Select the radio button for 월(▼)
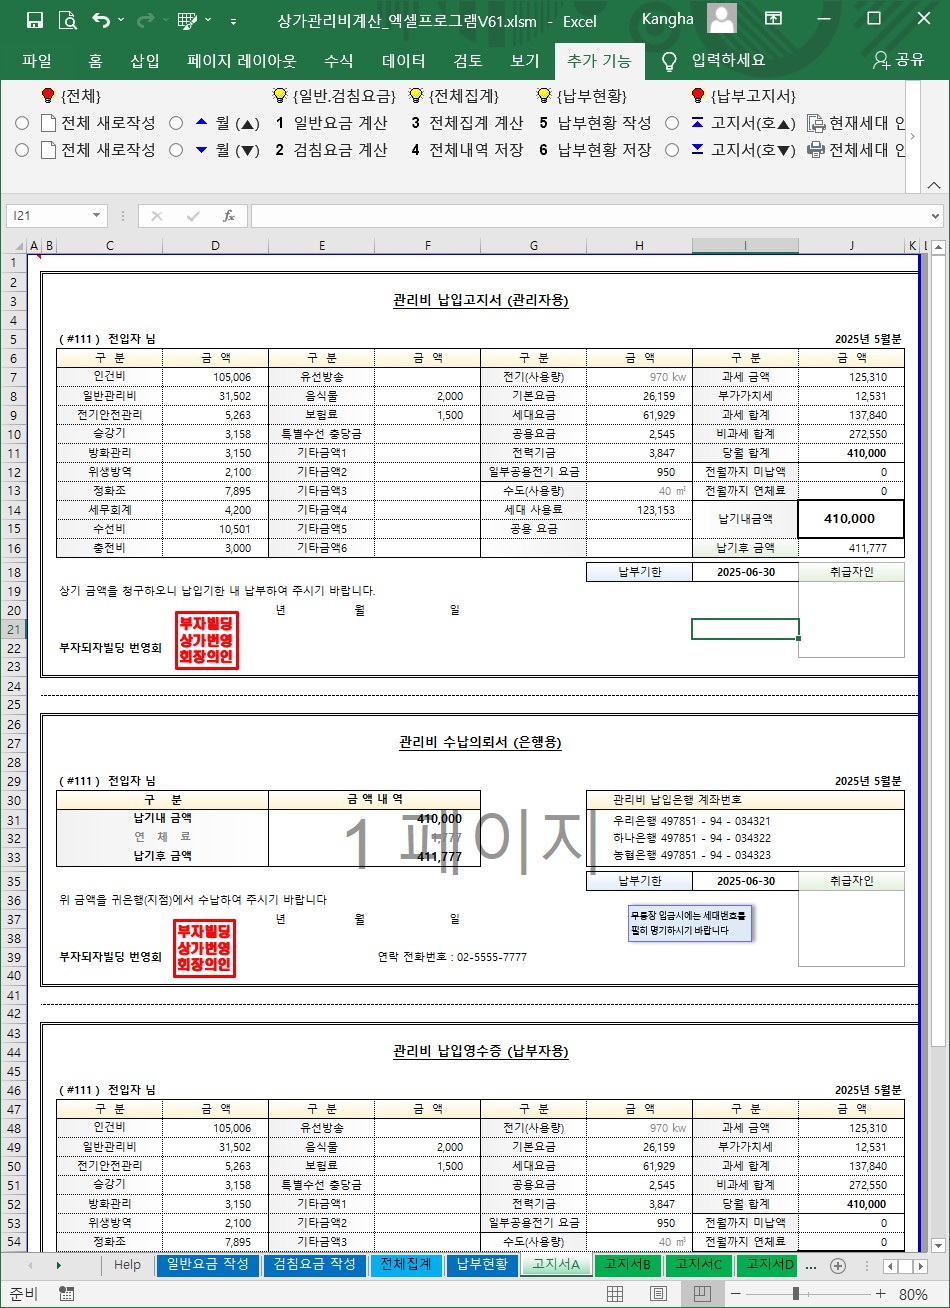This screenshot has height=1308, width=950. tap(176, 150)
